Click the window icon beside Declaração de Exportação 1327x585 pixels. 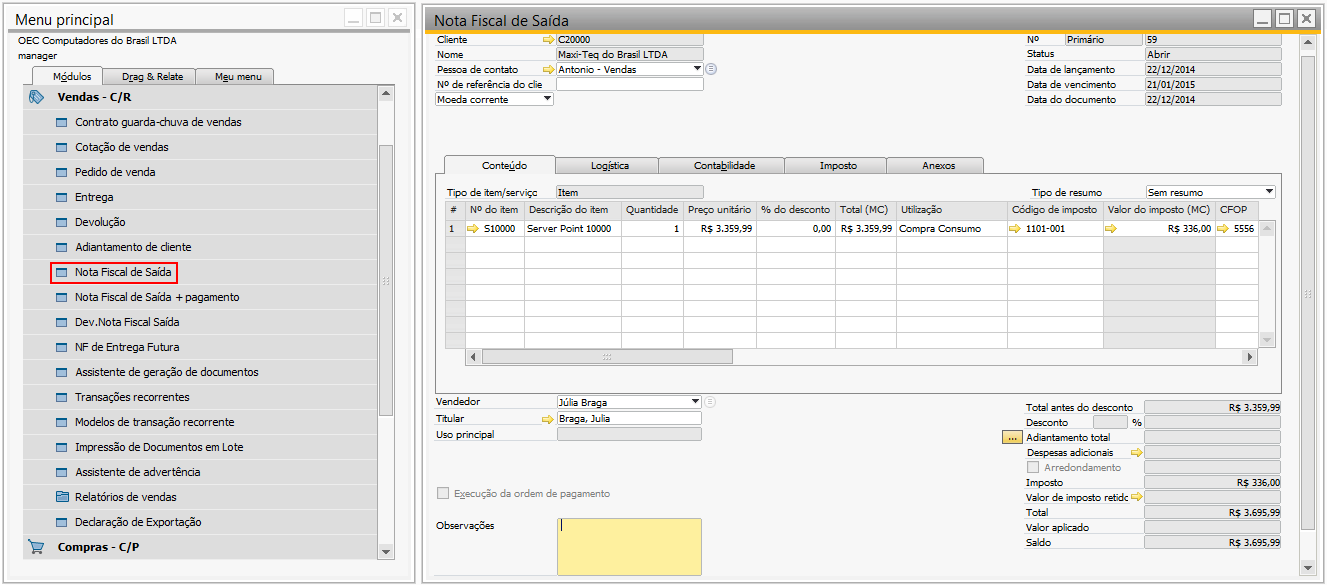62,522
